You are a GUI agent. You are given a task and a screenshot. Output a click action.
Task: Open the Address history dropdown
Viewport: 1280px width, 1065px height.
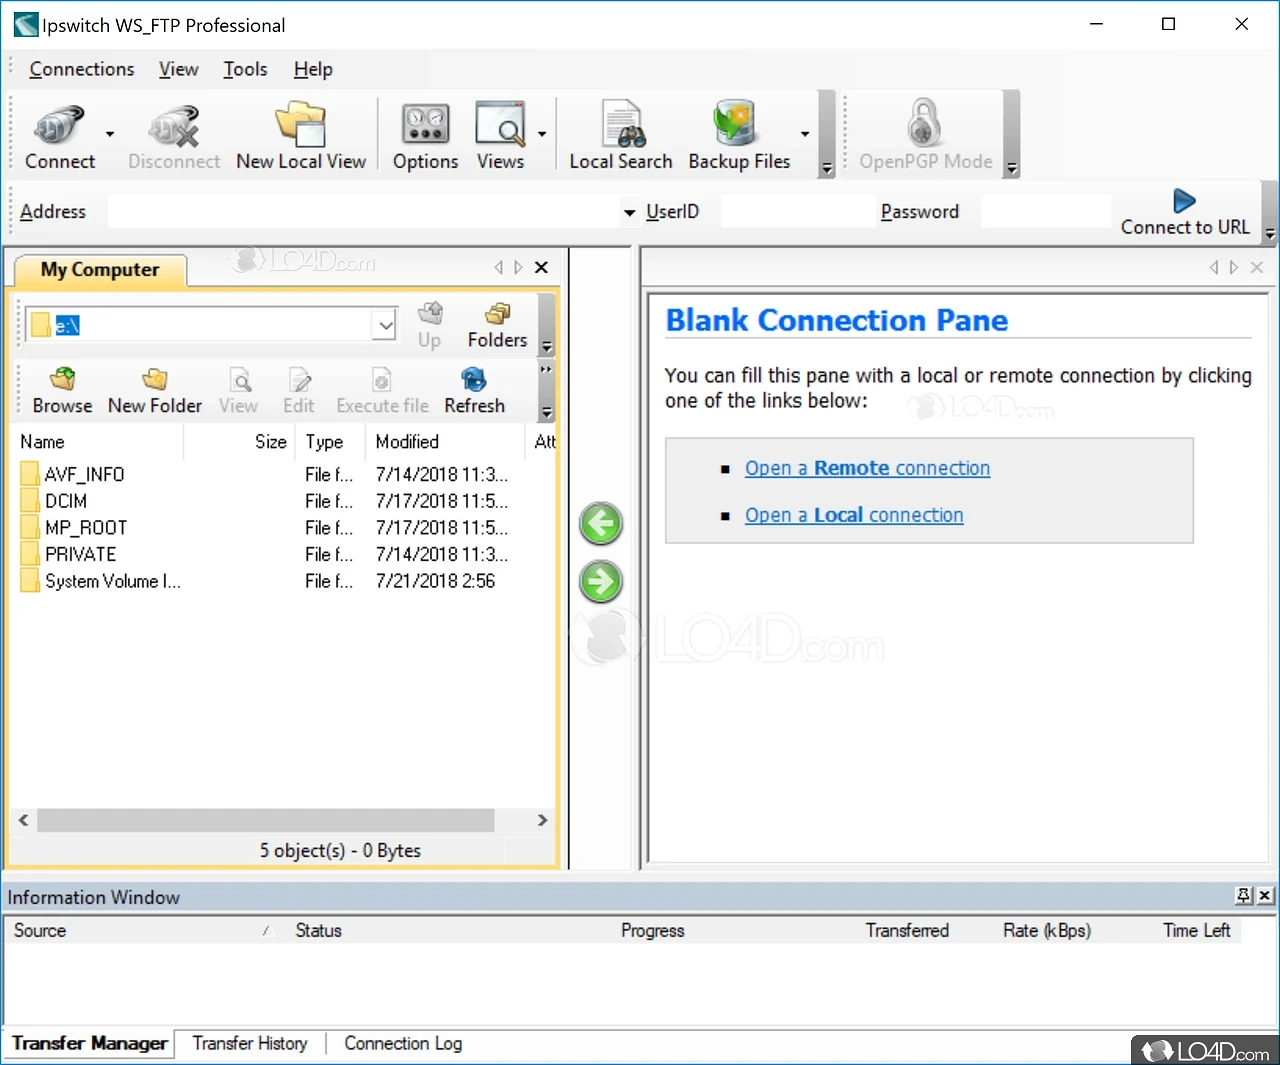coord(630,212)
